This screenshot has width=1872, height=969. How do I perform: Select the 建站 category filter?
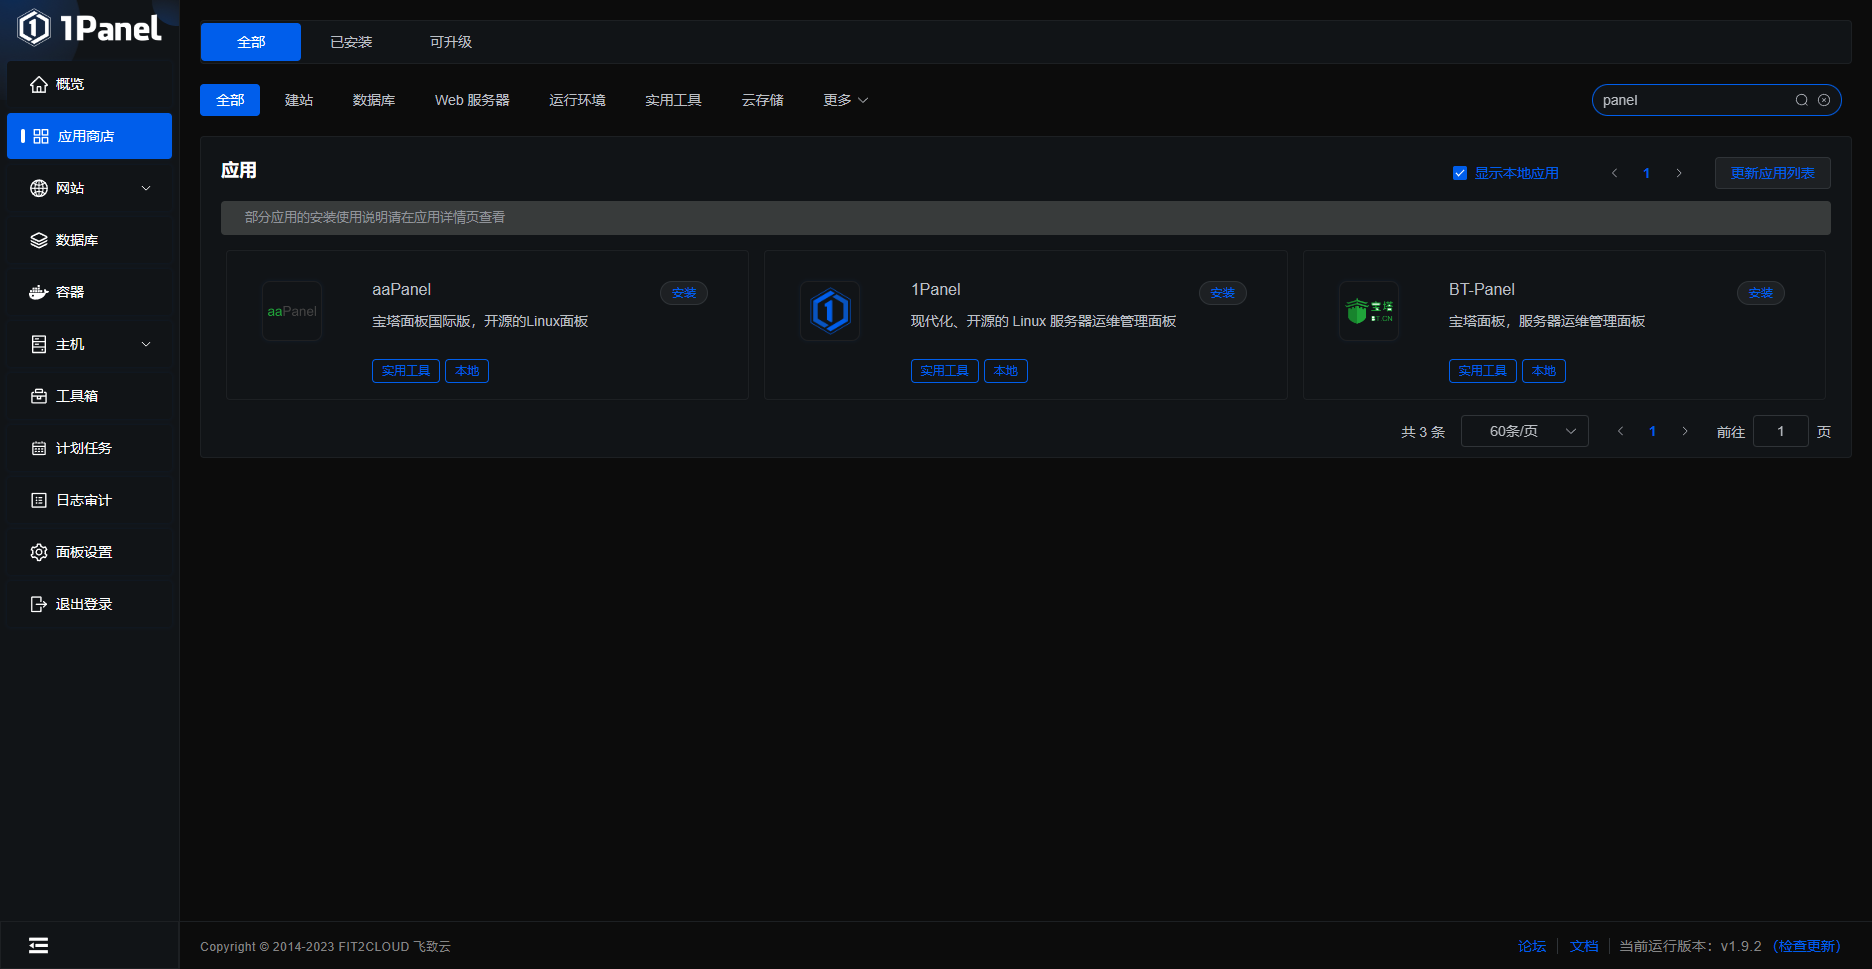pyautogui.click(x=299, y=100)
